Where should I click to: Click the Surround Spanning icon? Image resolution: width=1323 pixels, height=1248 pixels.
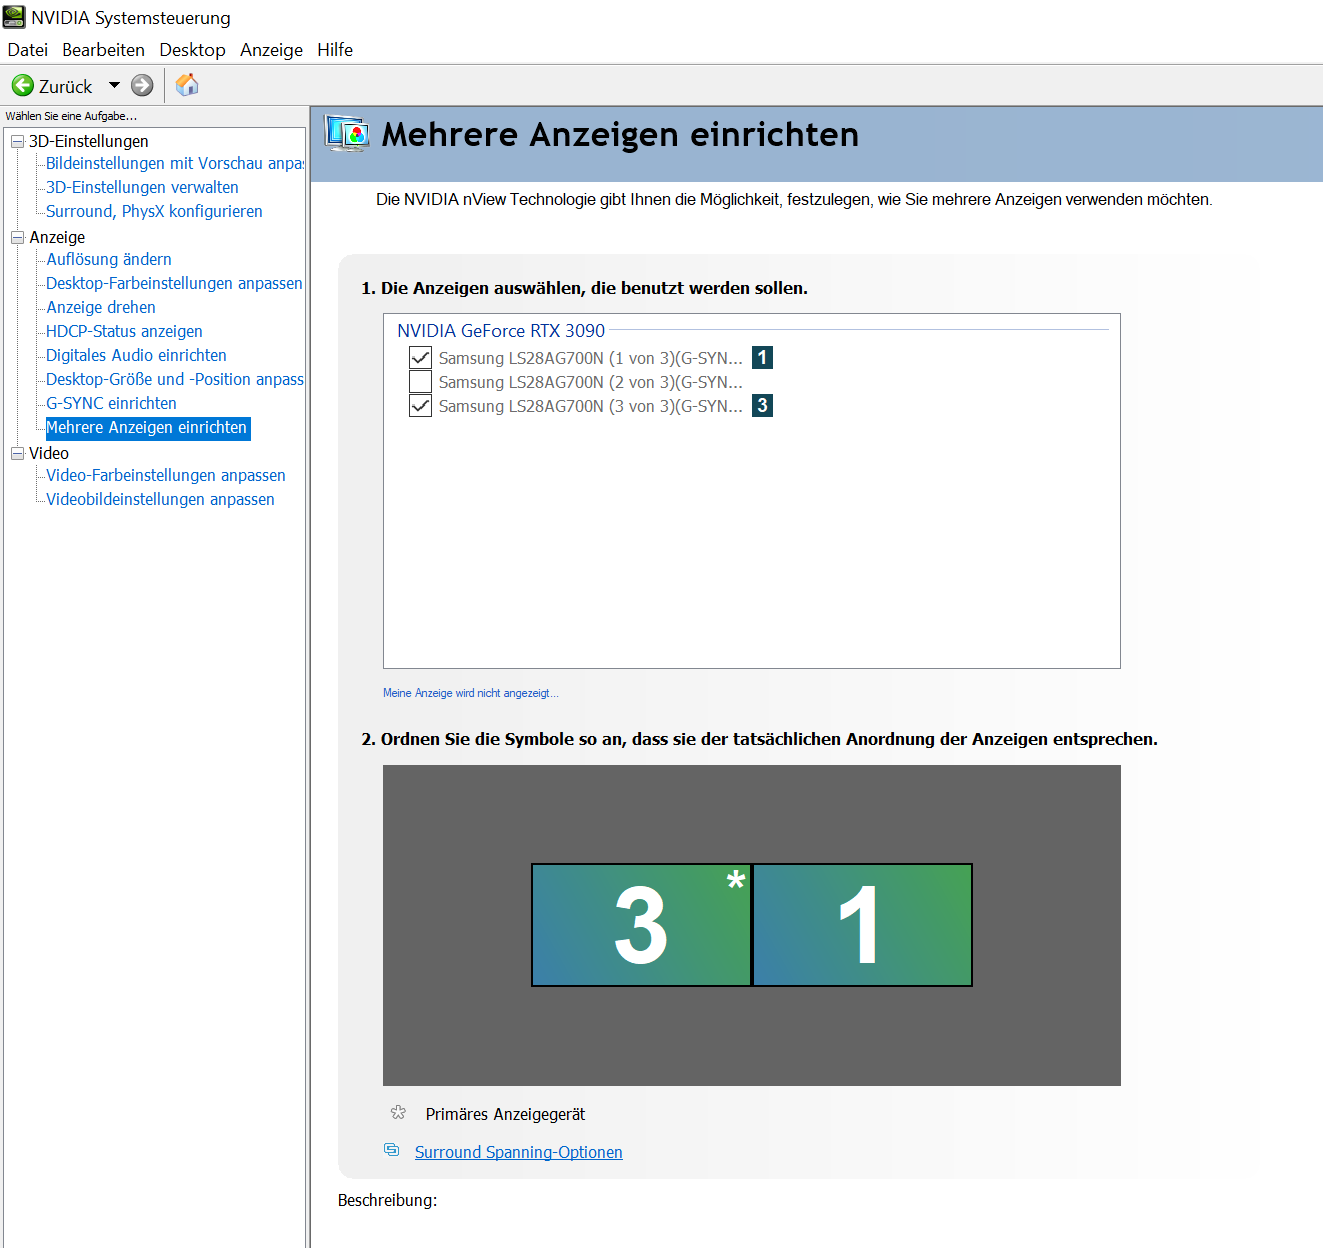pos(392,1150)
